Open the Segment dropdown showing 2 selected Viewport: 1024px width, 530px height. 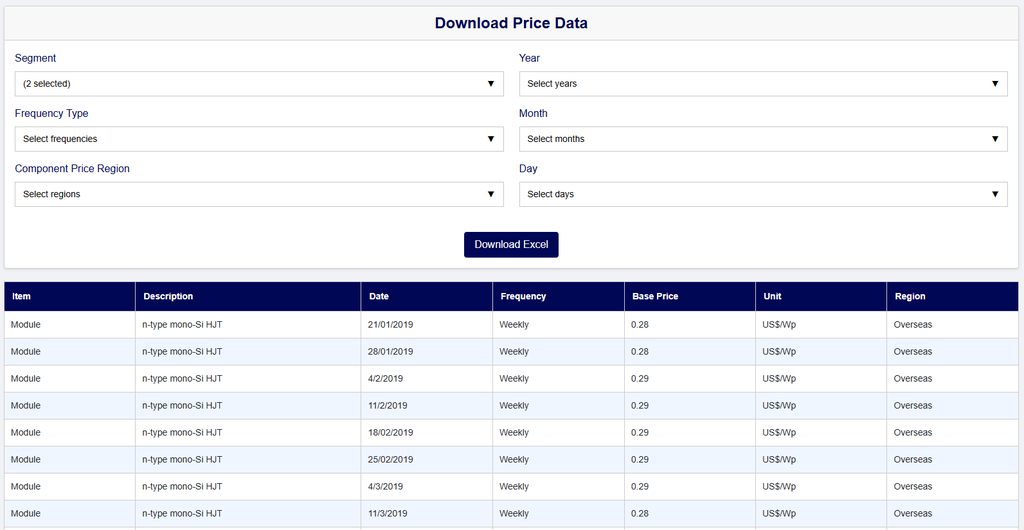coord(259,84)
